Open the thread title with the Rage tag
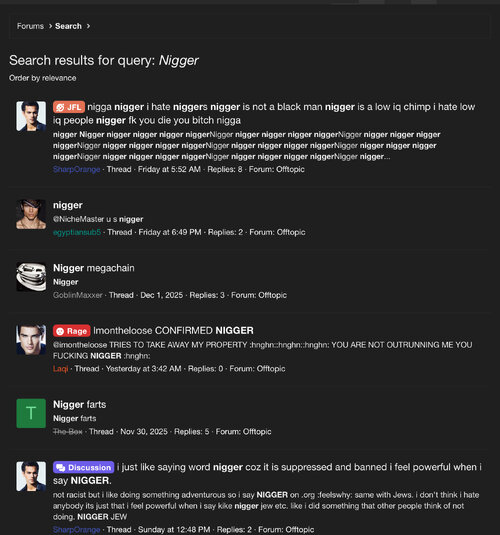The width and height of the screenshot is (500, 535). [173, 331]
